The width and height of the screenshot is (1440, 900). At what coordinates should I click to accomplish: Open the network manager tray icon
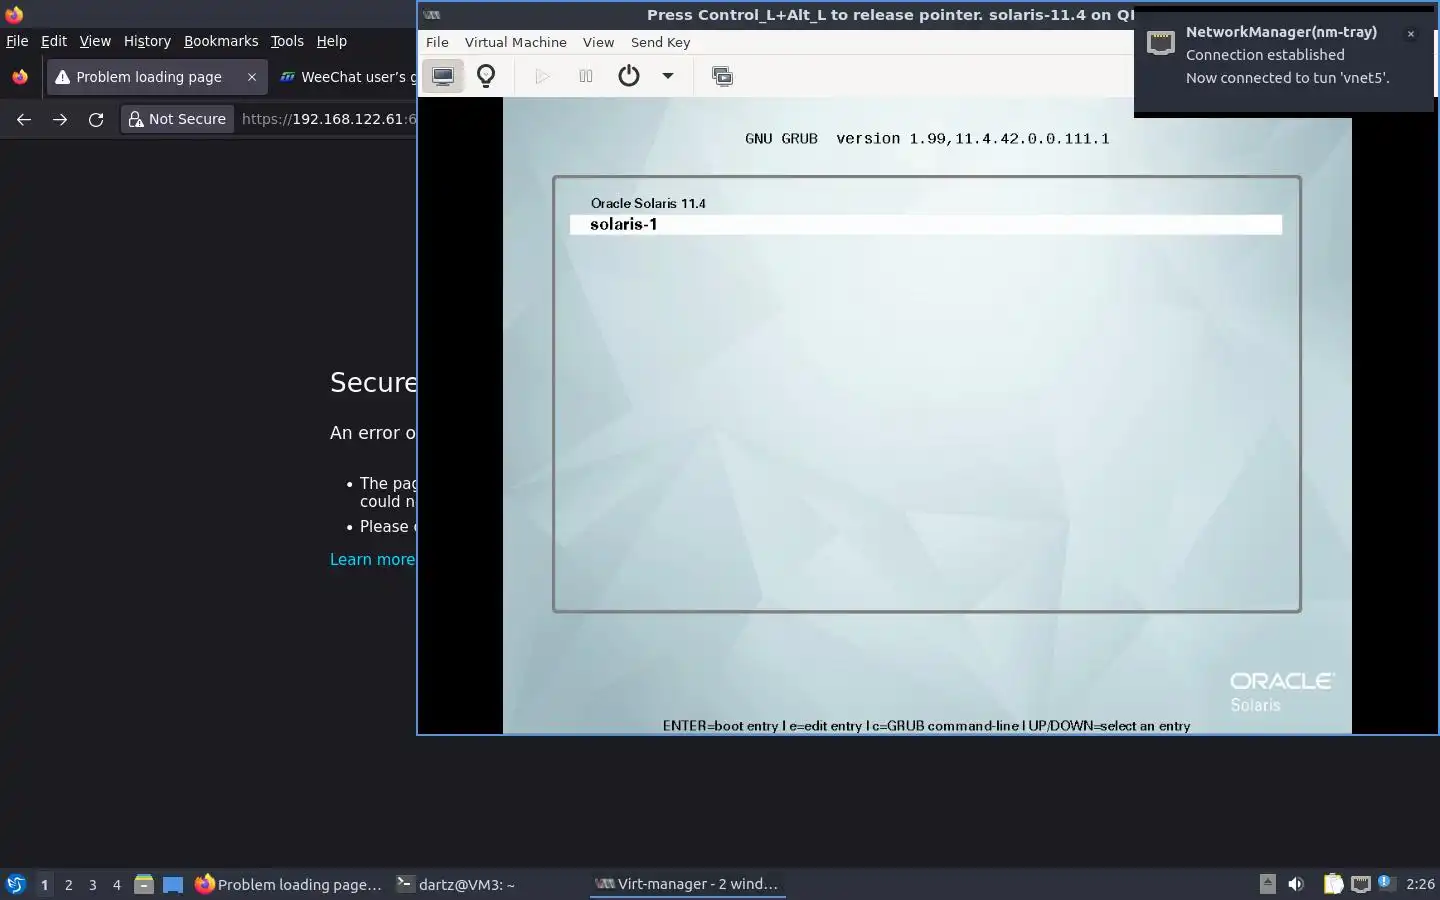pyautogui.click(x=1360, y=884)
